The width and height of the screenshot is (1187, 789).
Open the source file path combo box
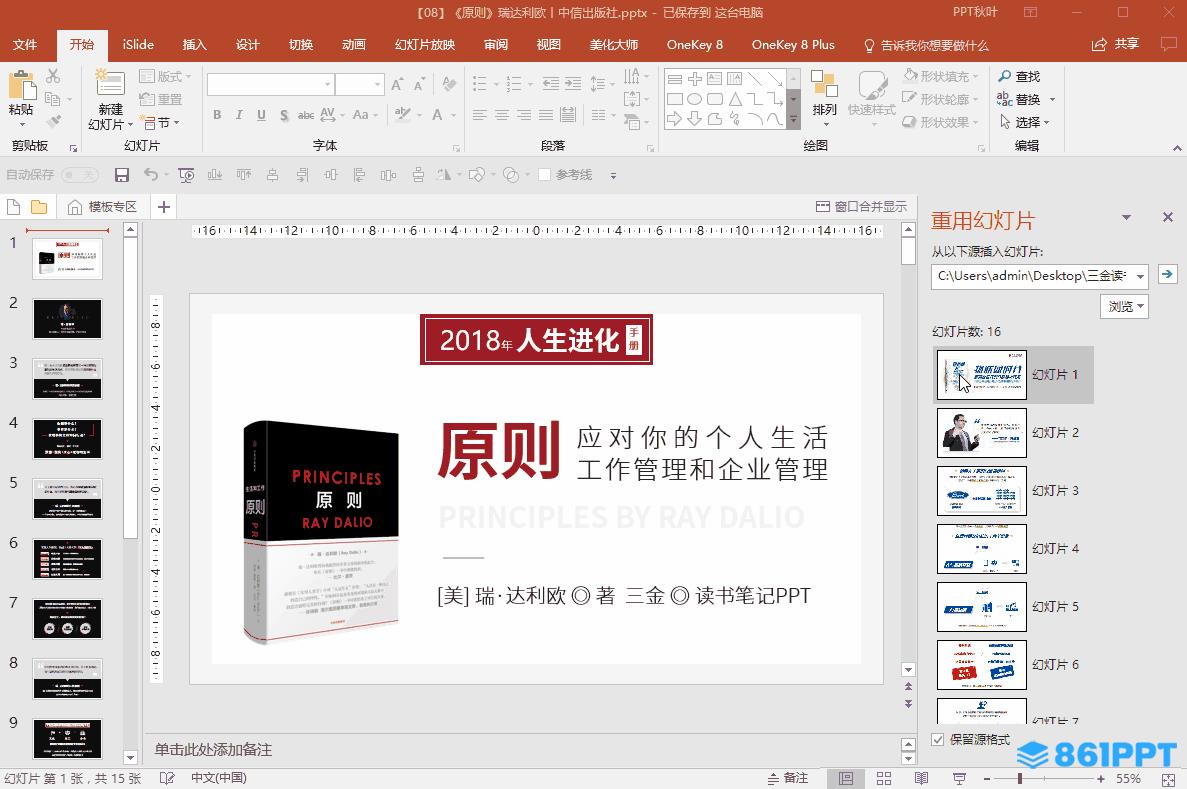(1039, 276)
